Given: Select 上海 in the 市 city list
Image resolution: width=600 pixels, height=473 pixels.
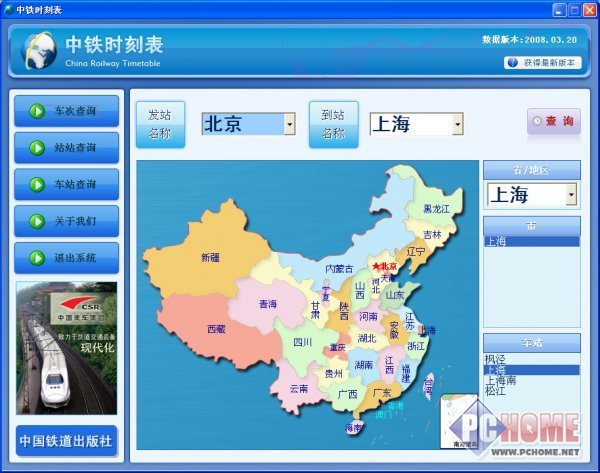Looking at the screenshot, I should click(532, 241).
